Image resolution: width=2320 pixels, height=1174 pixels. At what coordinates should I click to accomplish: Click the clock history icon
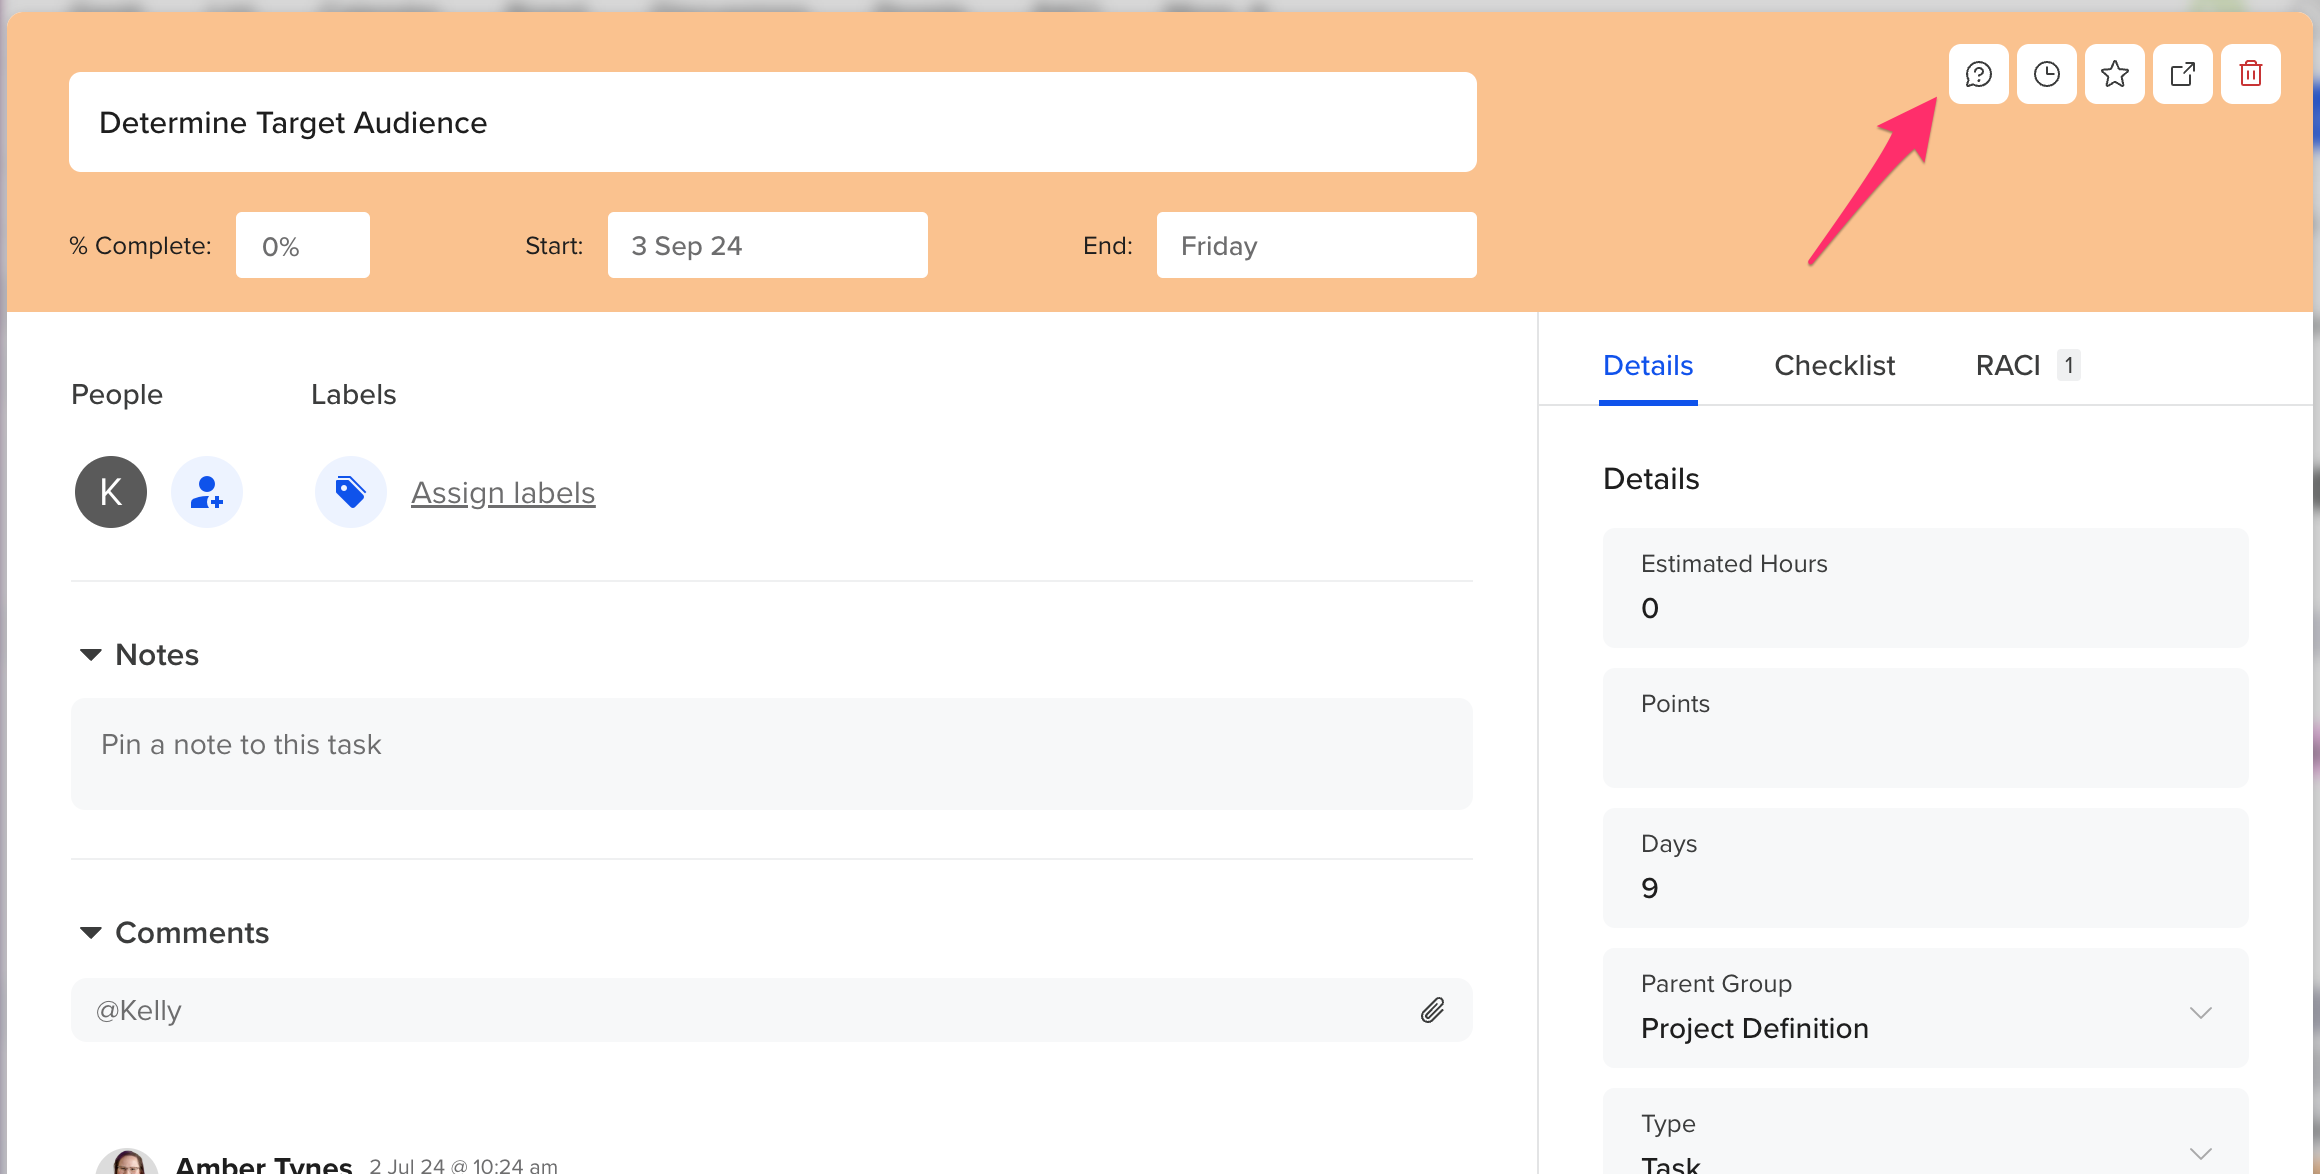click(2046, 74)
